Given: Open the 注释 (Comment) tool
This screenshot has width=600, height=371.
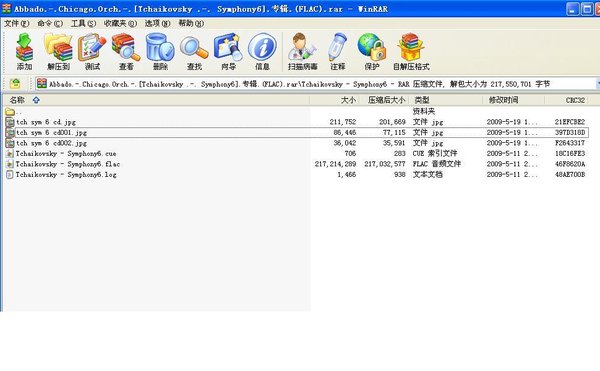Looking at the screenshot, I should click(338, 51).
